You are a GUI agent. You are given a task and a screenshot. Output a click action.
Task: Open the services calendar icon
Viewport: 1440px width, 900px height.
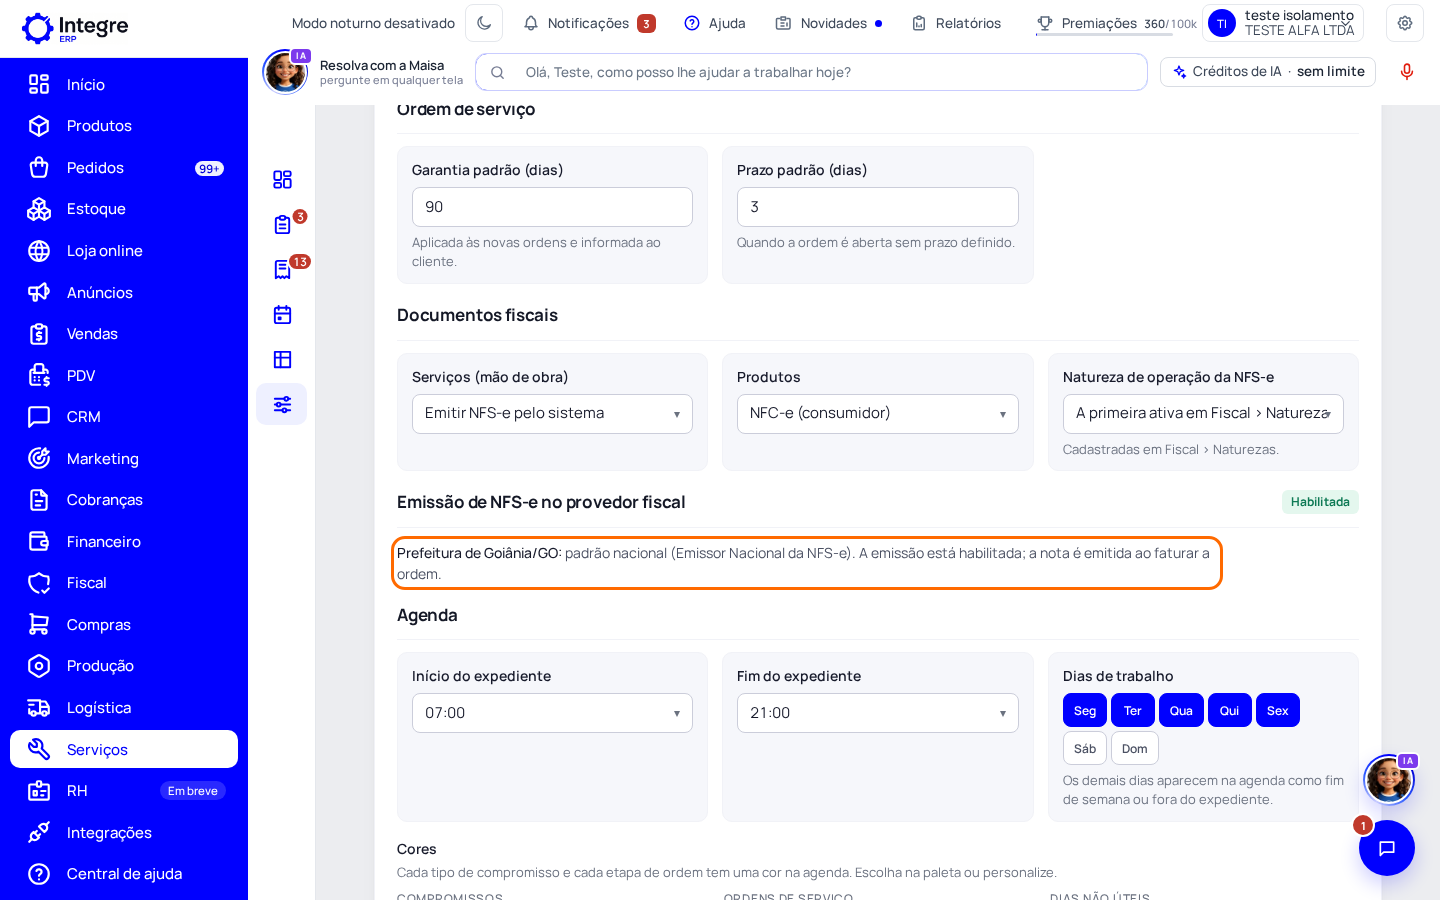(x=282, y=314)
